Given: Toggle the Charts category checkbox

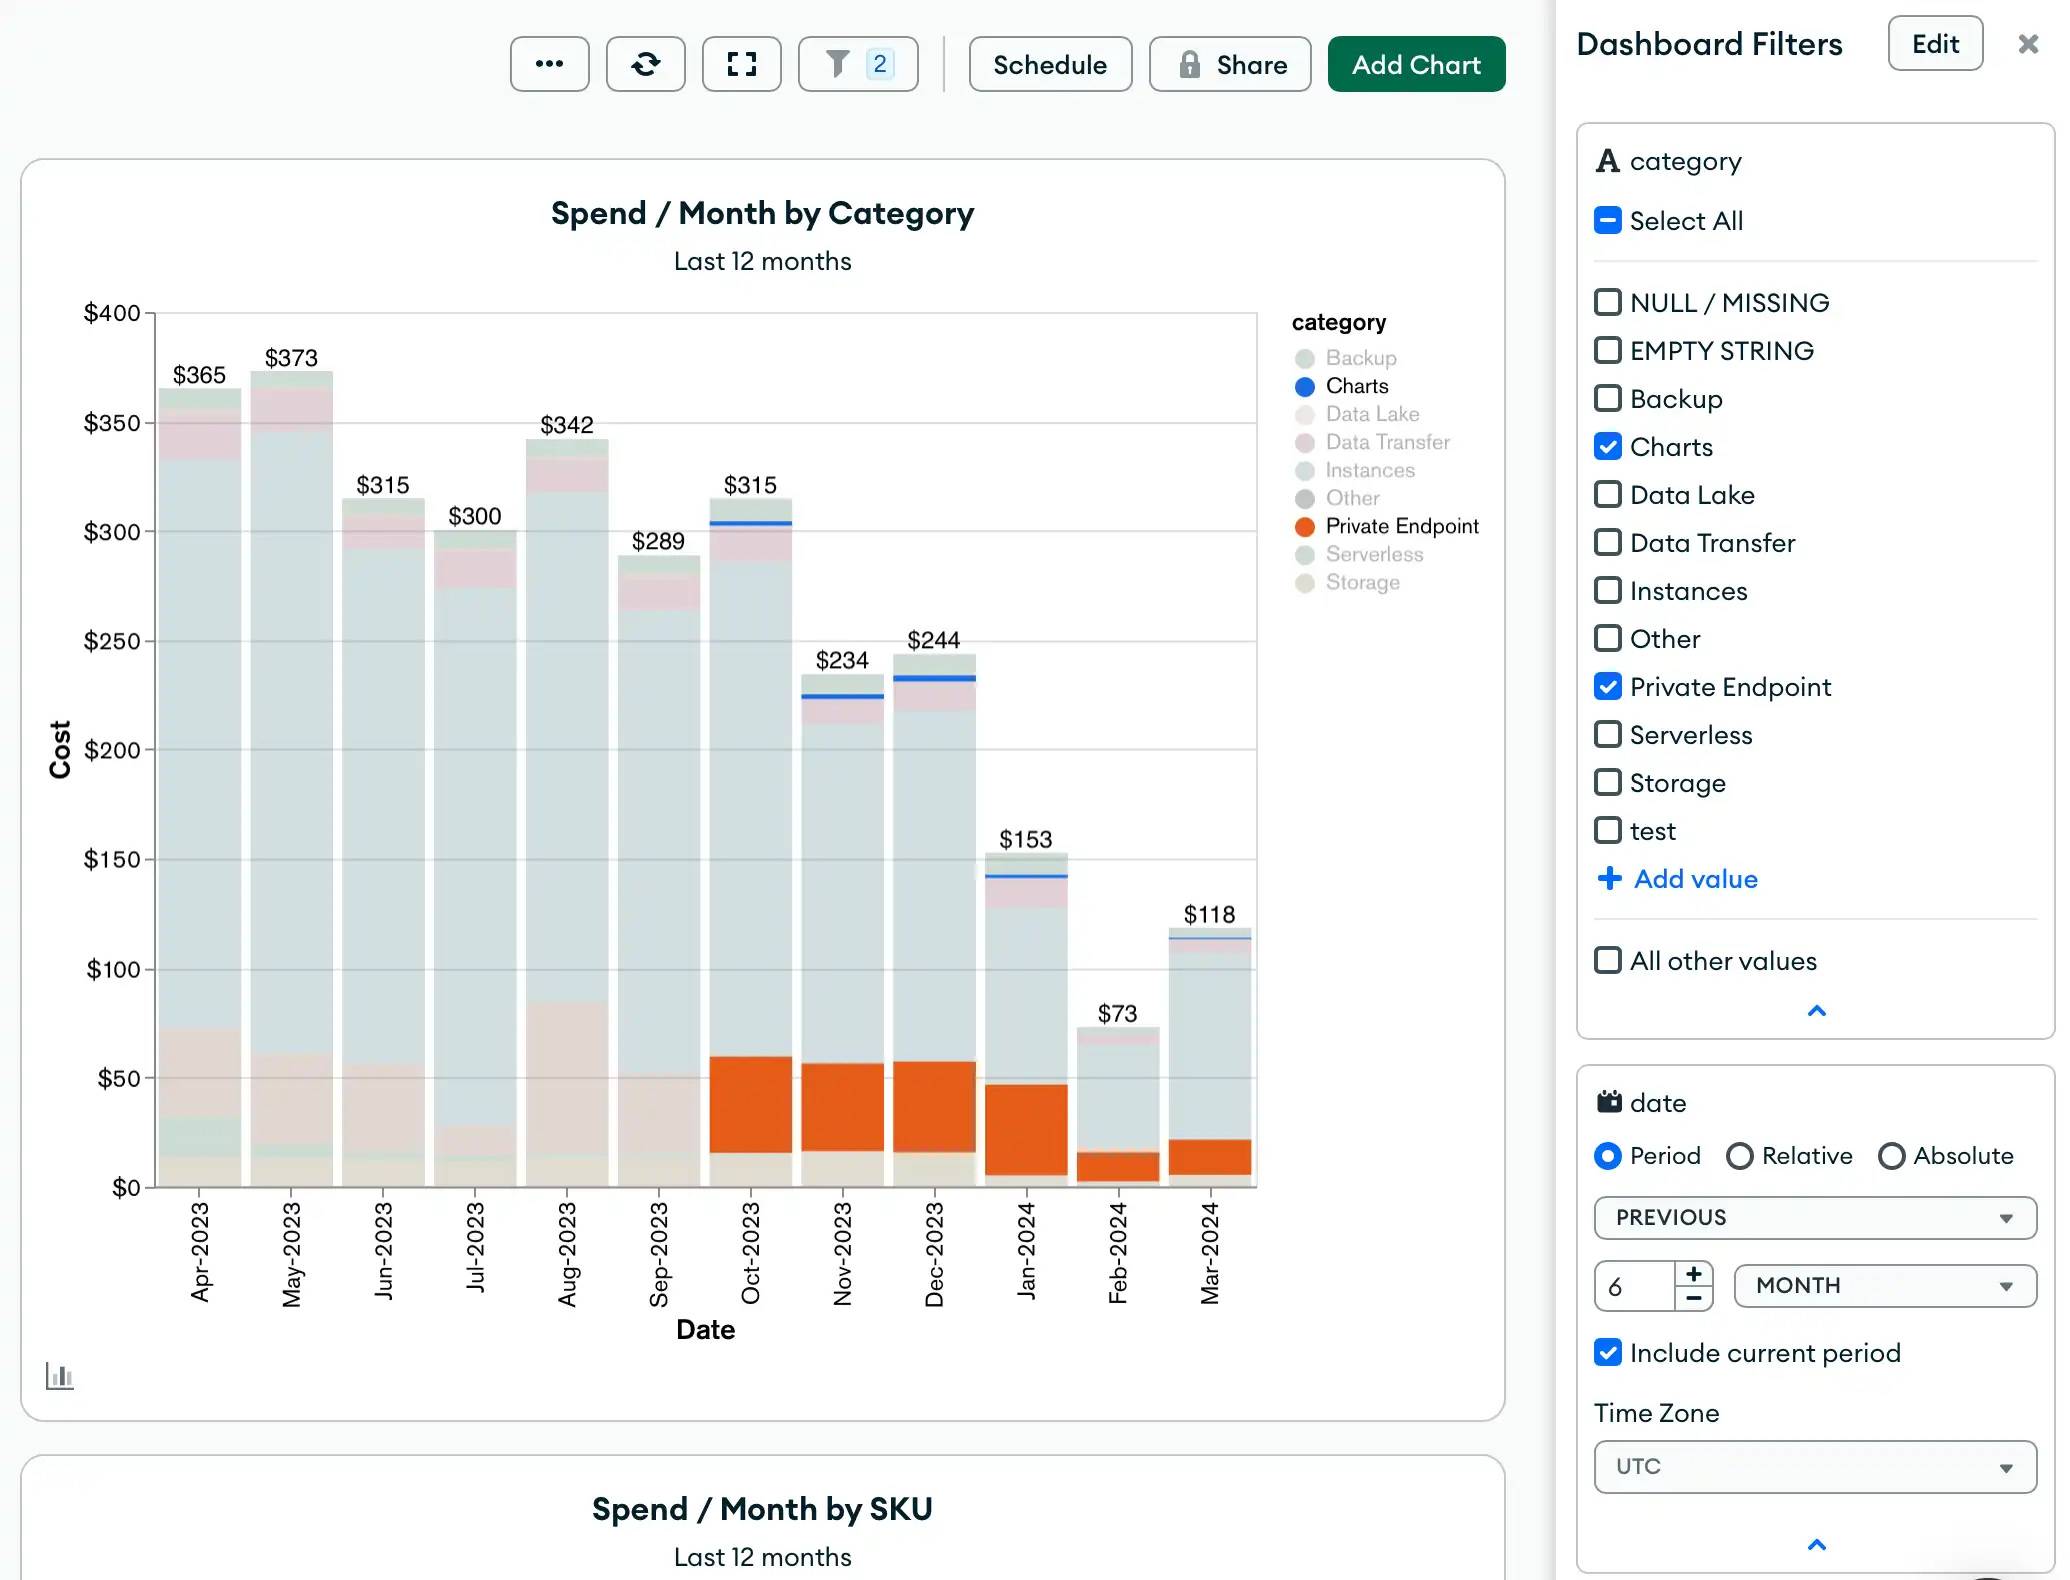Looking at the screenshot, I should click(1607, 445).
